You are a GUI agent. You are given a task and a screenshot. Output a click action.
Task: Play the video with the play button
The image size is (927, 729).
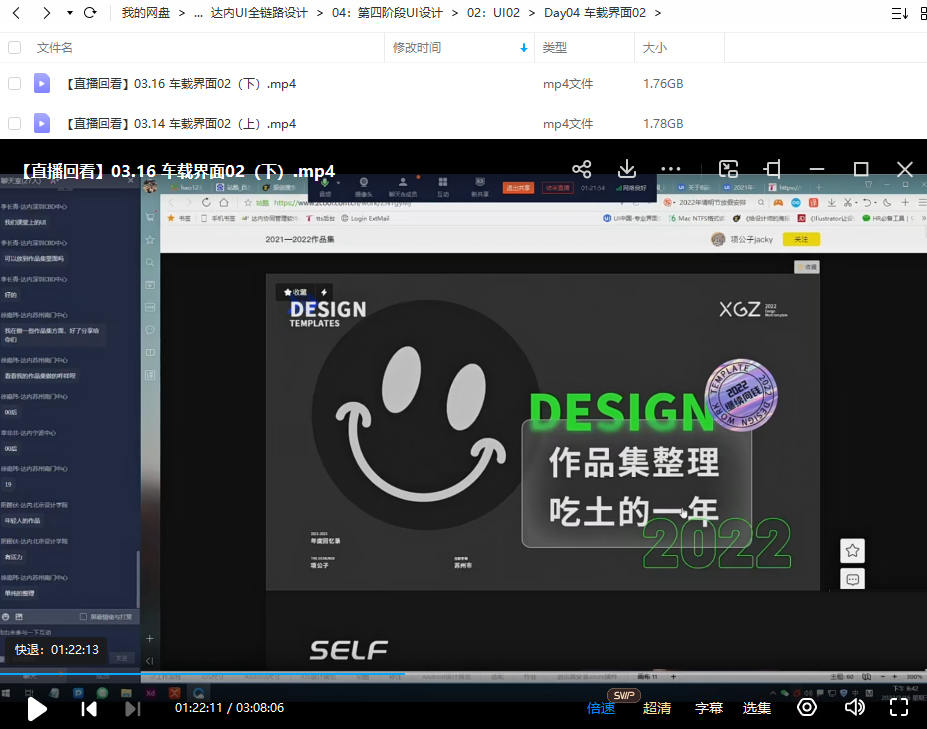[x=37, y=709]
